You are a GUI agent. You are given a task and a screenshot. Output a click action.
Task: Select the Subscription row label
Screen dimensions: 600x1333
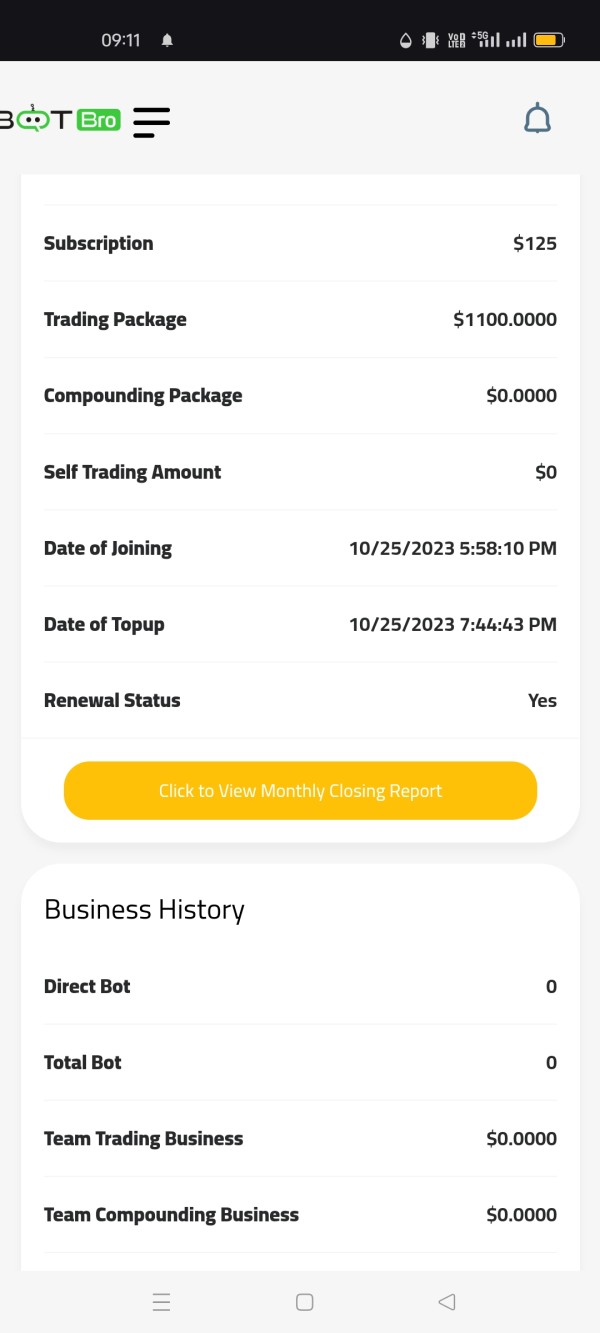pos(98,243)
